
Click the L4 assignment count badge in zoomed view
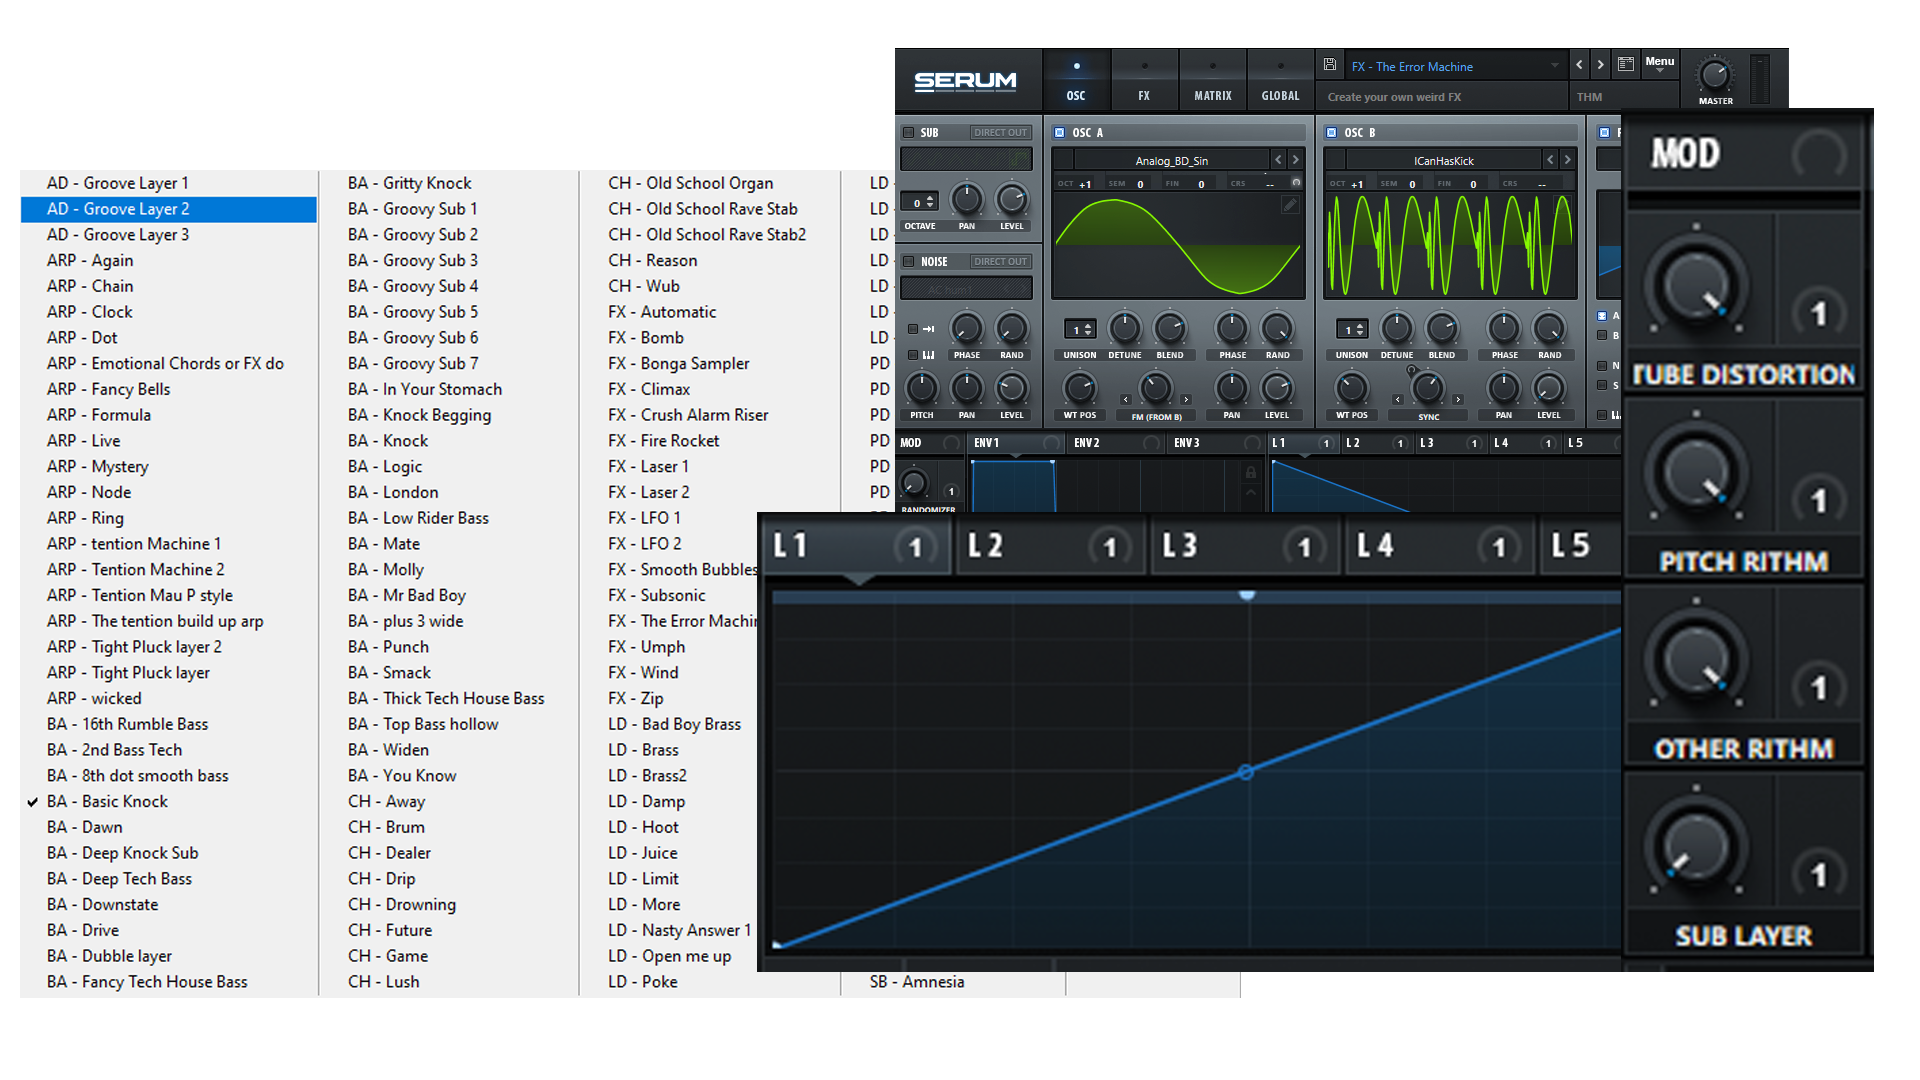pyautogui.click(x=1498, y=547)
